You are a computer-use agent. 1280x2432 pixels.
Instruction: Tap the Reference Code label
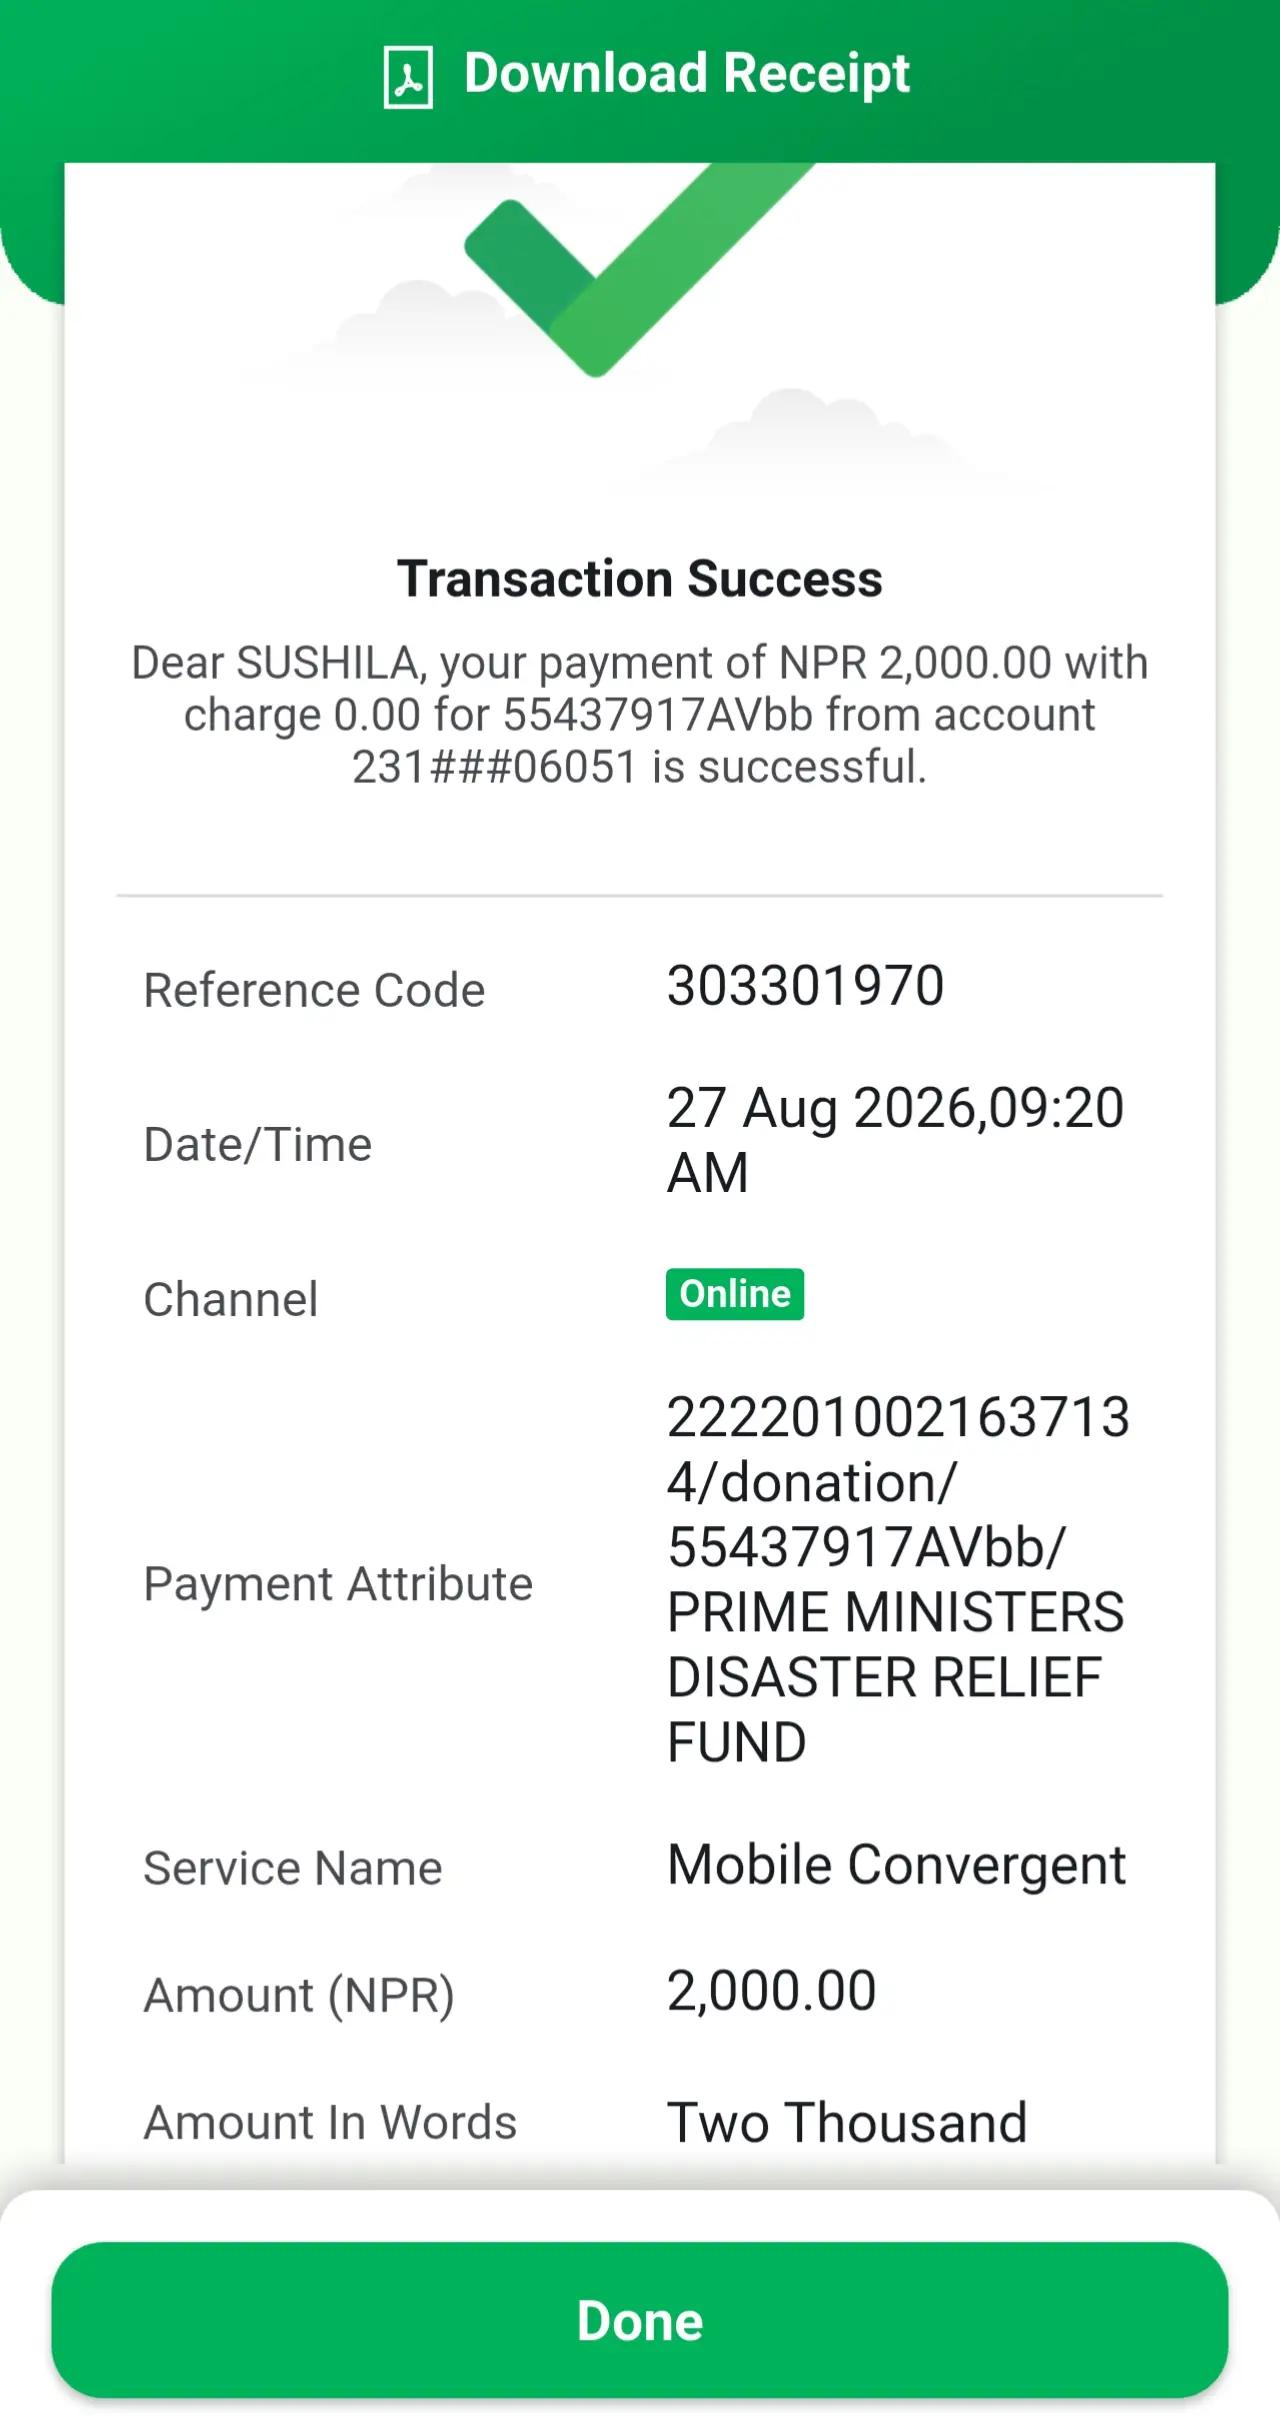coord(314,990)
